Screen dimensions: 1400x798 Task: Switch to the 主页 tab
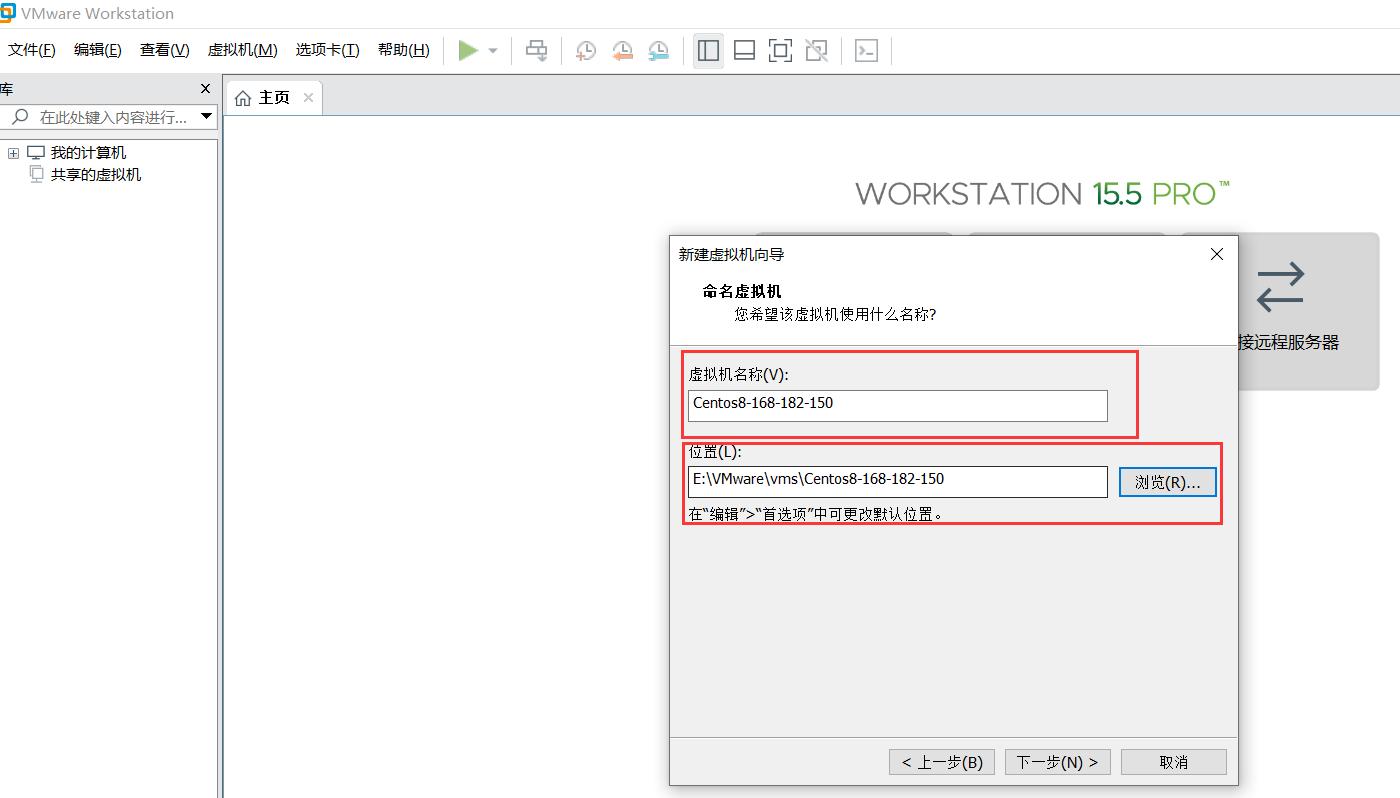(271, 96)
